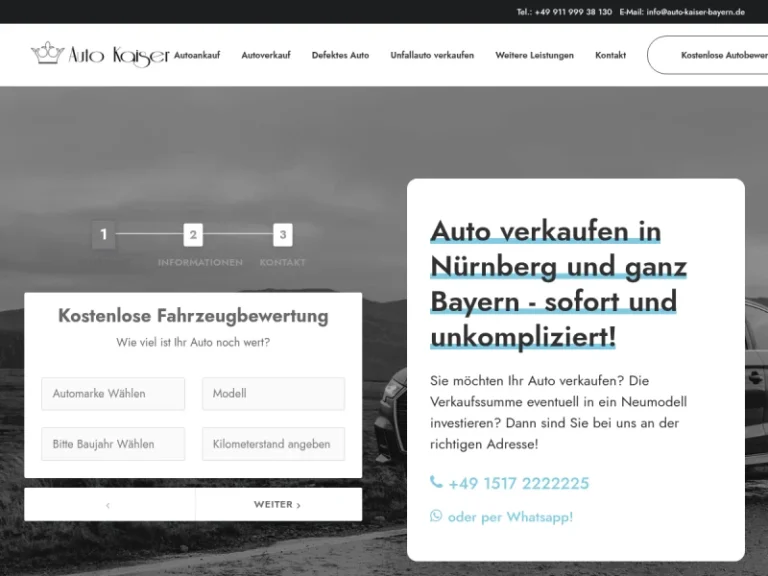This screenshot has width=768, height=576.
Task: Click the KONTAKT step label
Action: [283, 263]
